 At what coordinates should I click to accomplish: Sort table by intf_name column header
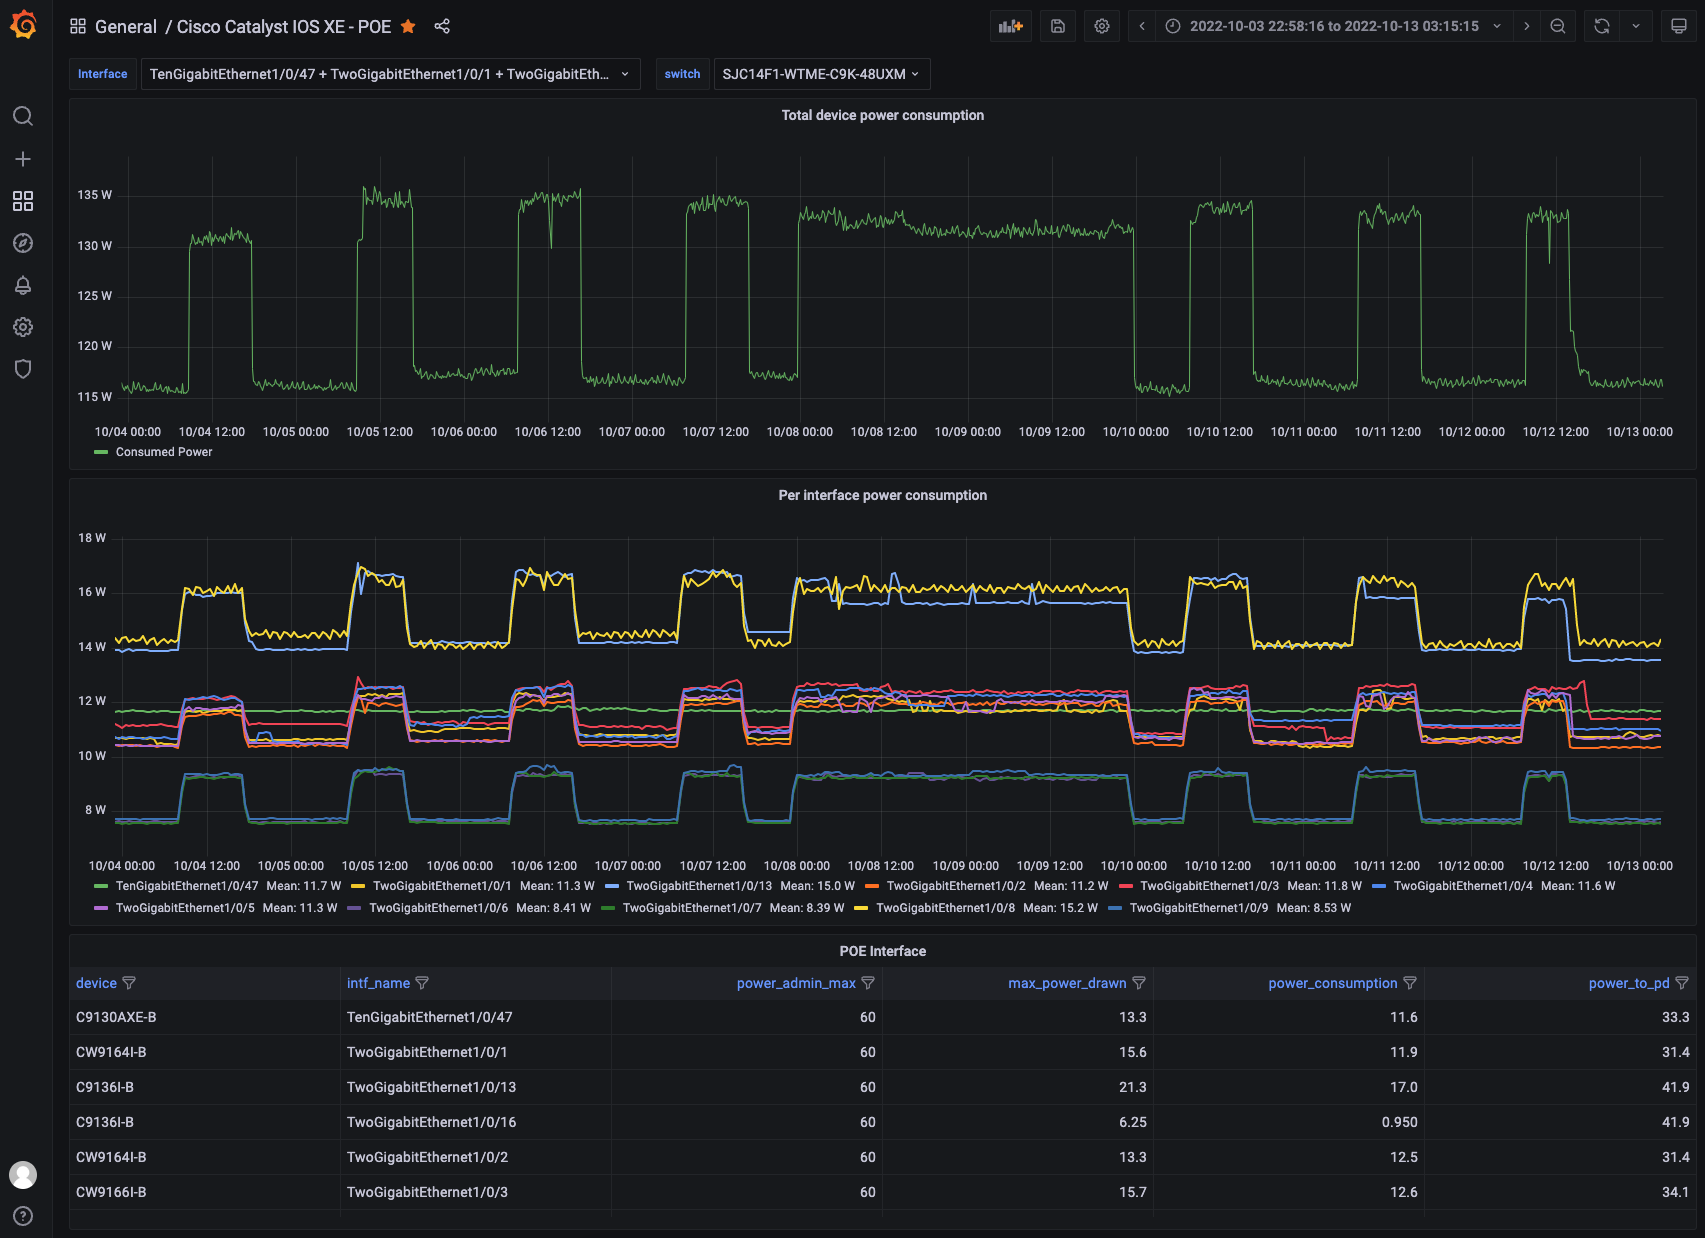[378, 983]
